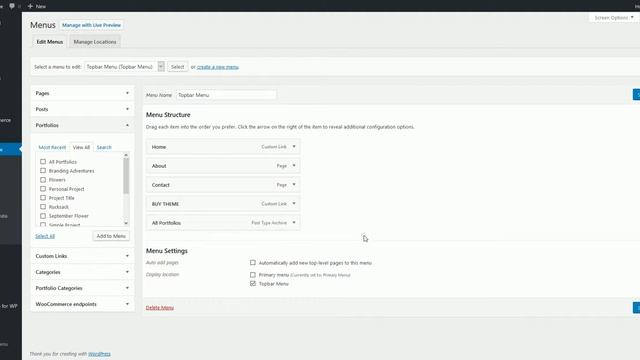This screenshot has width=640, height=360.
Task: Click the Select All link in Portfolios
Action: (x=44, y=236)
